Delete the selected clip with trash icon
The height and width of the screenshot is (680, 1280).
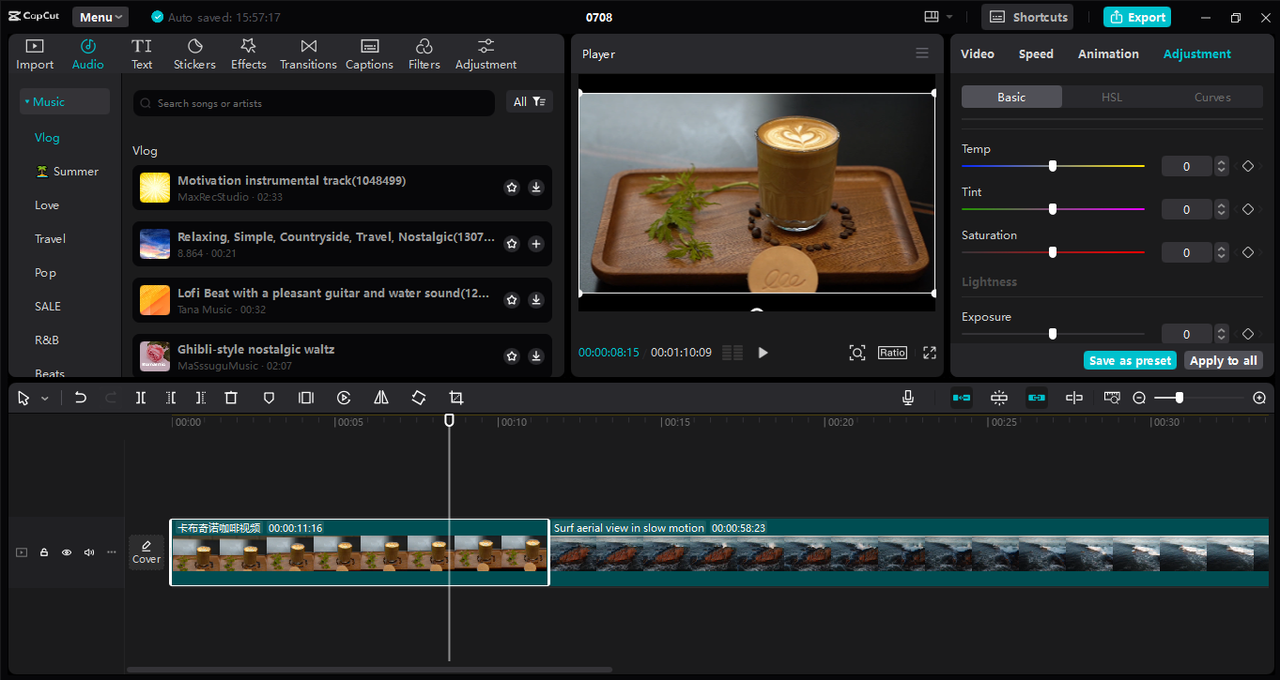(x=231, y=398)
